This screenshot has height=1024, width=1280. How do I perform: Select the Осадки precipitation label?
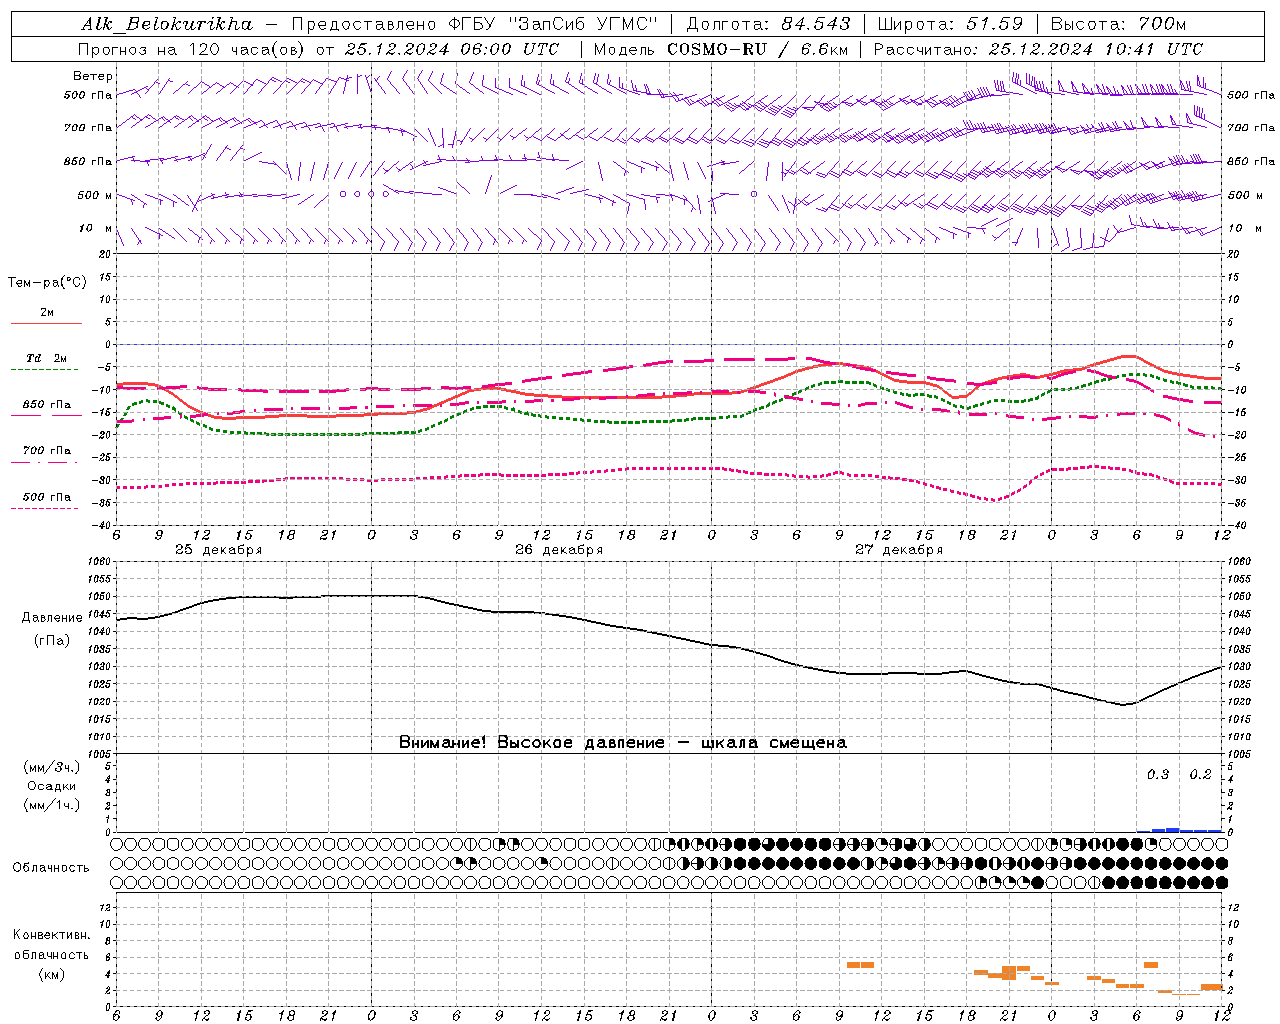[52, 786]
